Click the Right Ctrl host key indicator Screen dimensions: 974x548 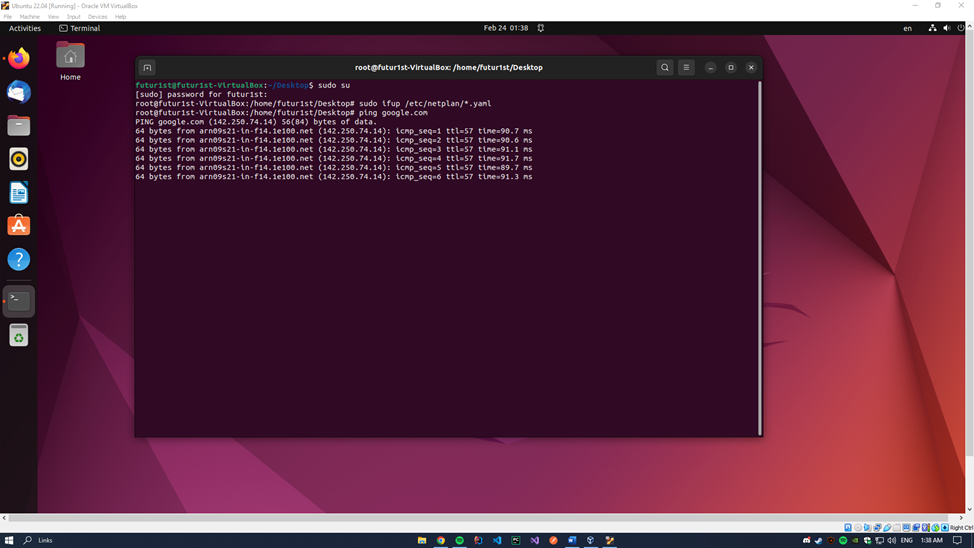click(x=961, y=527)
